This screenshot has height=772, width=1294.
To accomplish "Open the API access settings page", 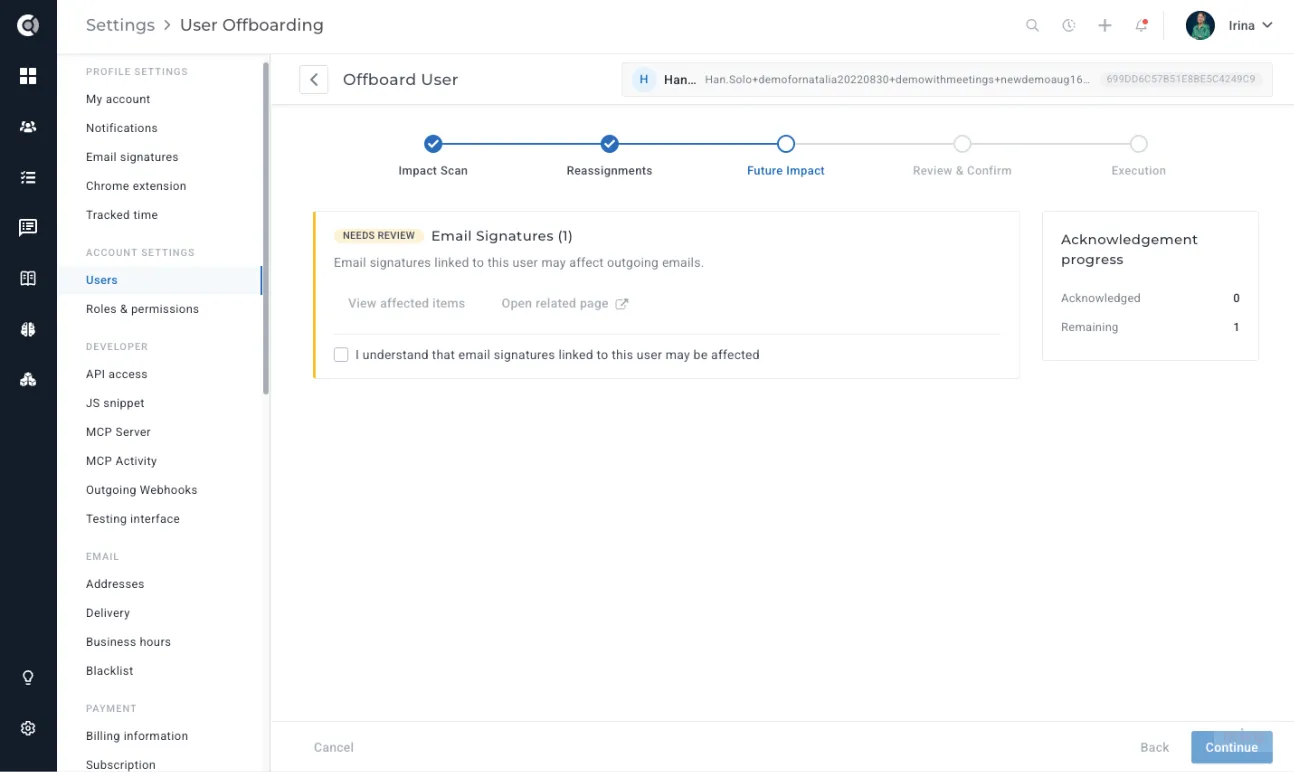I will (x=116, y=374).
